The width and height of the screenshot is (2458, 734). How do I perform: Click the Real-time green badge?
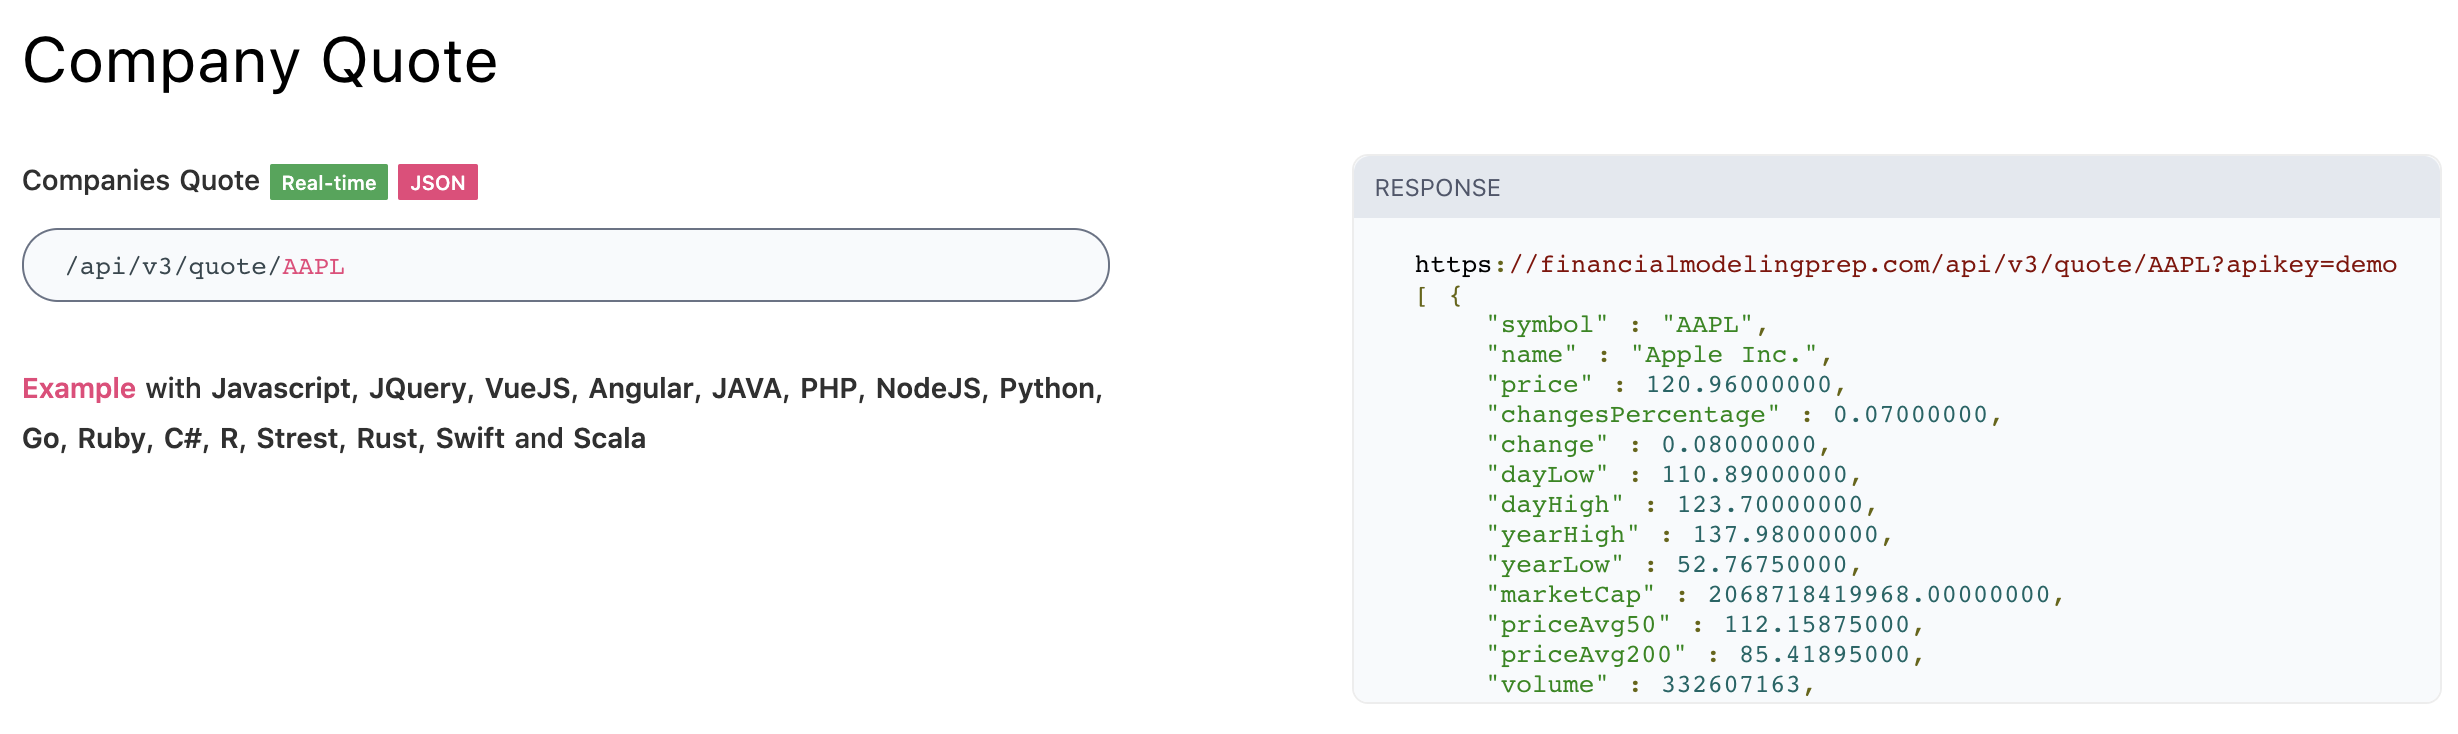(328, 182)
